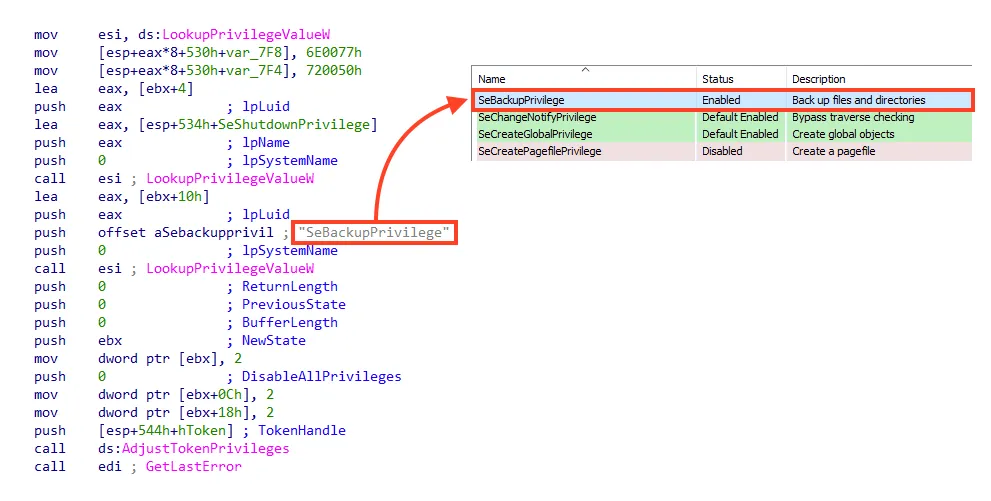991x501 pixels.
Task: Click ds:AdjustTokenPrivileges call target
Action: coord(194,449)
